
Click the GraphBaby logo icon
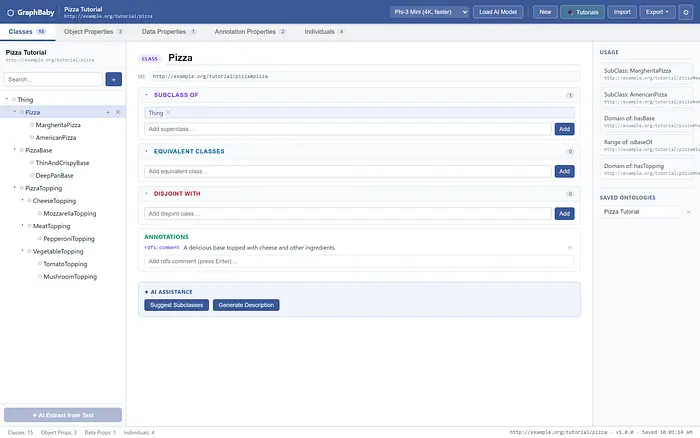coord(11,13)
